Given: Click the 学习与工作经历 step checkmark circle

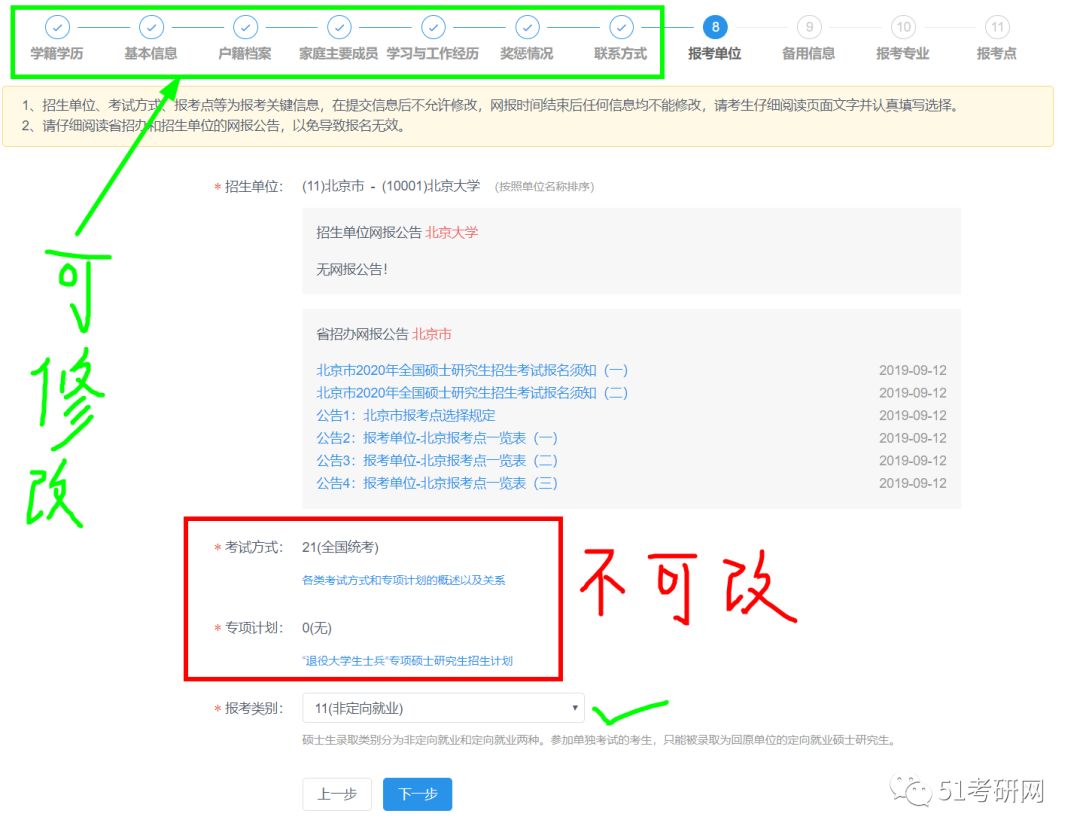Looking at the screenshot, I should click(433, 28).
